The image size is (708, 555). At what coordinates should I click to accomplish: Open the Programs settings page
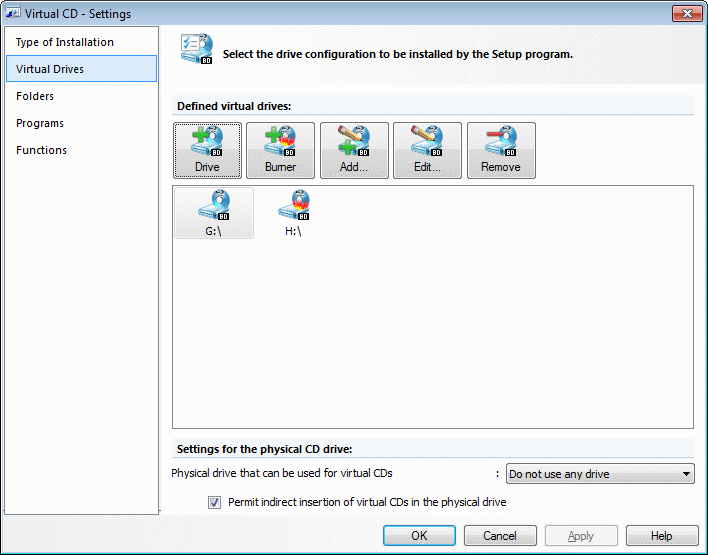pos(81,123)
